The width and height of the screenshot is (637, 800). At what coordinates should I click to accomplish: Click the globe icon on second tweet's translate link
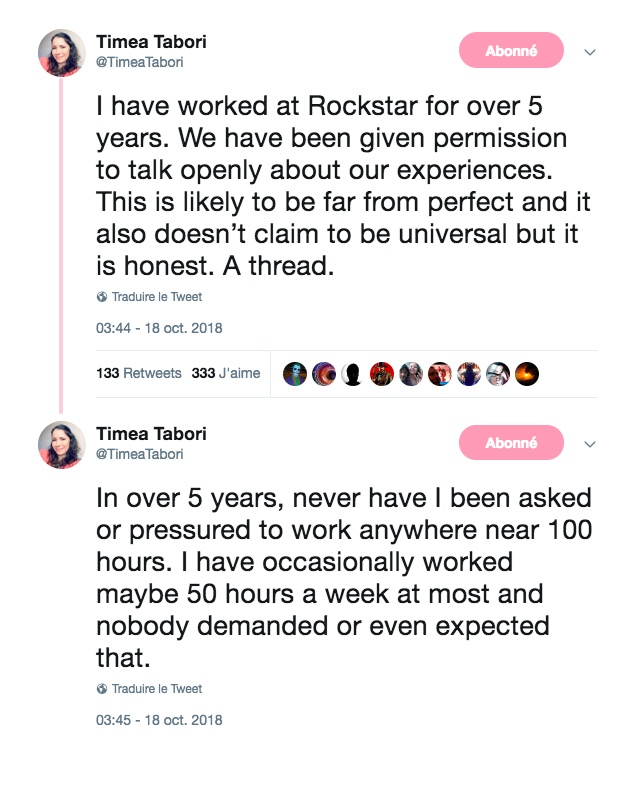pos(101,689)
